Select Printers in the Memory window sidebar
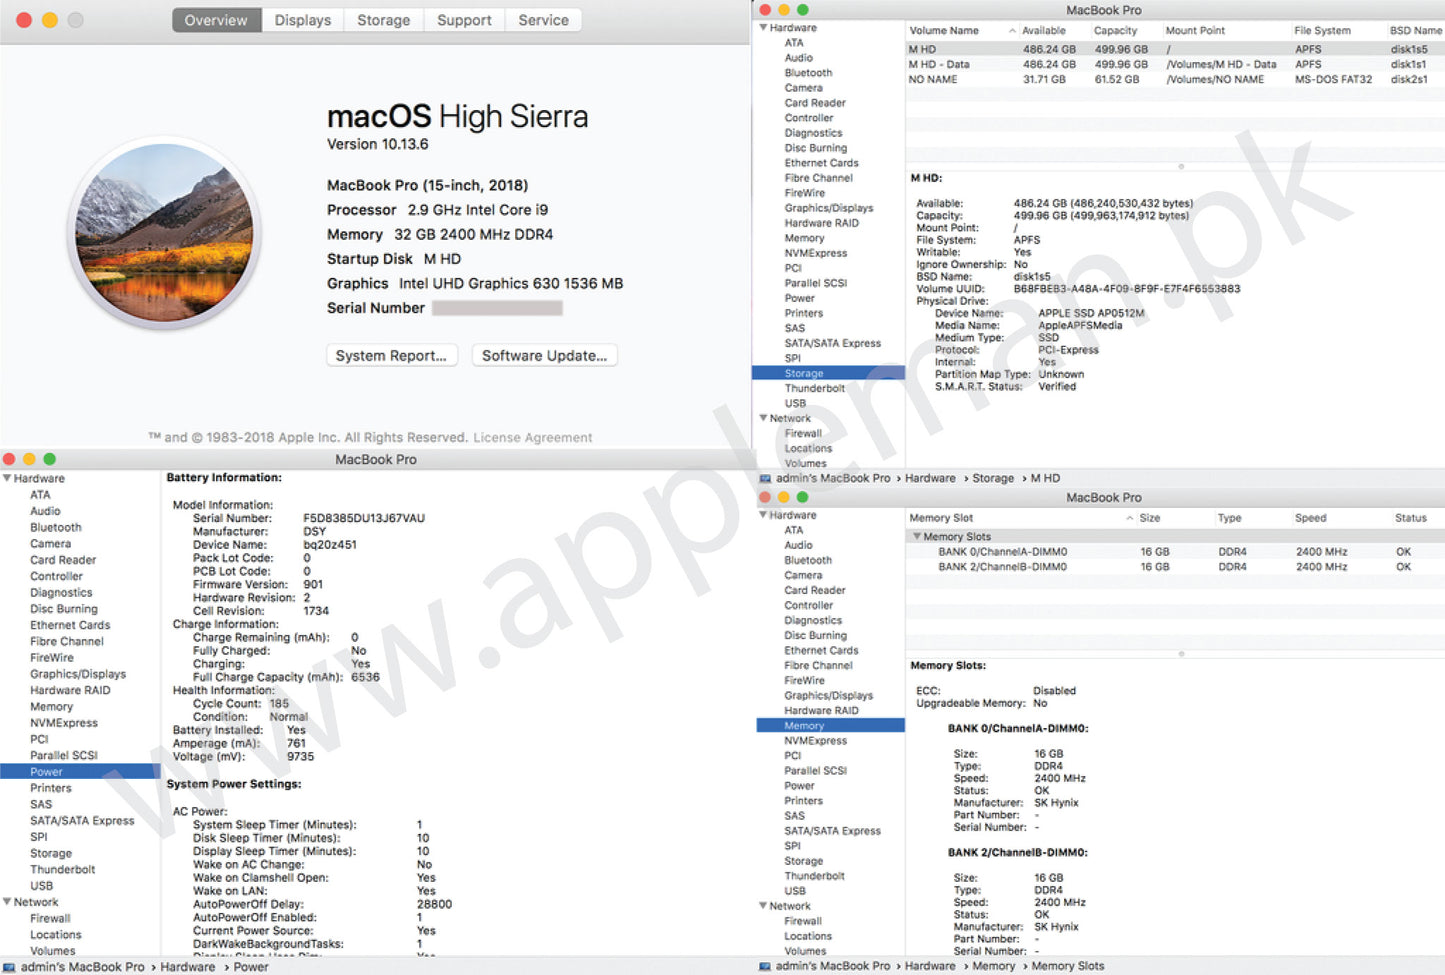The width and height of the screenshot is (1445, 975). tap(803, 801)
